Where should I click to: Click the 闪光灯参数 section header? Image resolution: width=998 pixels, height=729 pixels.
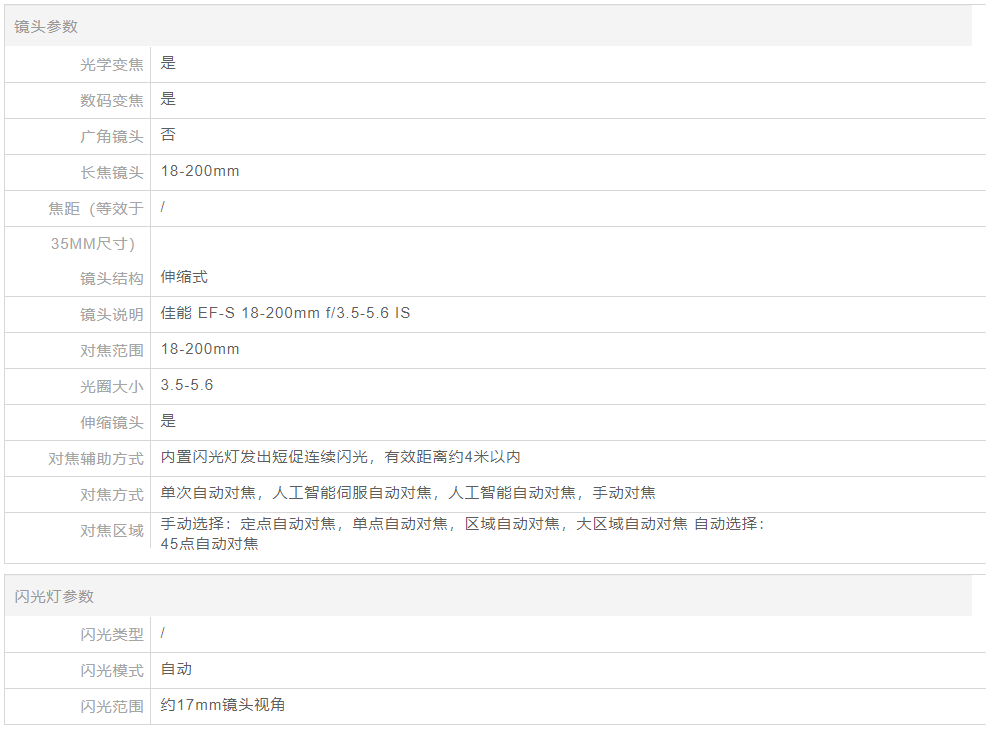[54, 597]
